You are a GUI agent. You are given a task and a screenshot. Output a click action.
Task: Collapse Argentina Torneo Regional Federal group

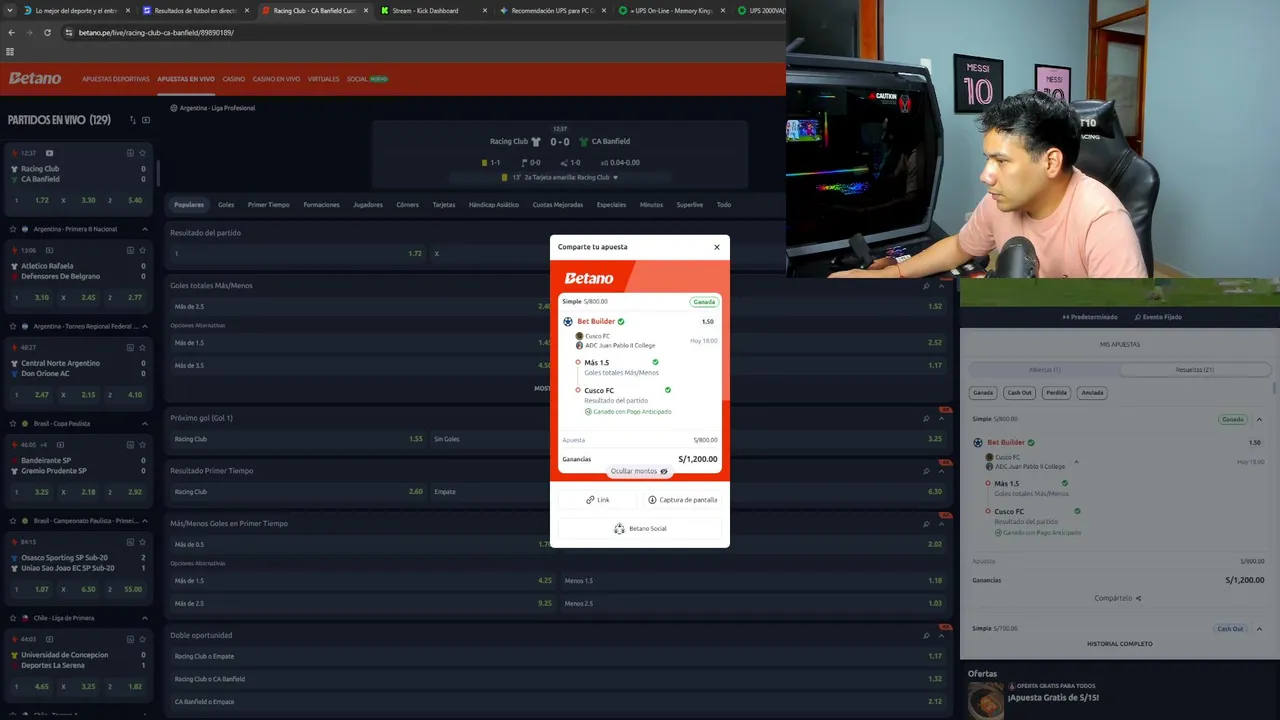144,326
